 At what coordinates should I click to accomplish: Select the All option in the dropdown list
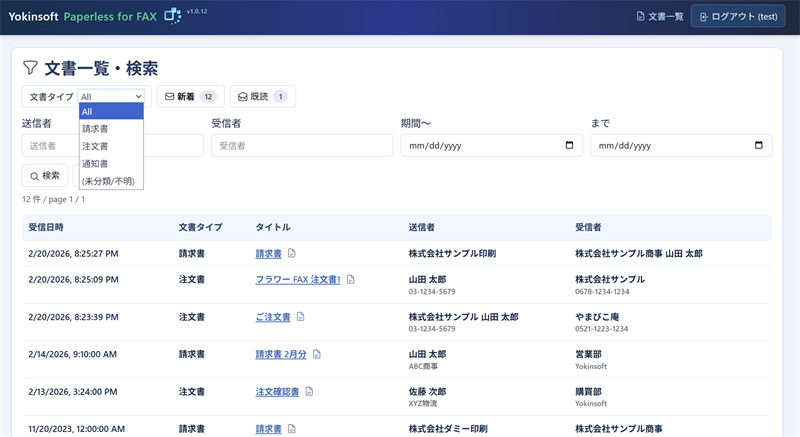(x=111, y=111)
